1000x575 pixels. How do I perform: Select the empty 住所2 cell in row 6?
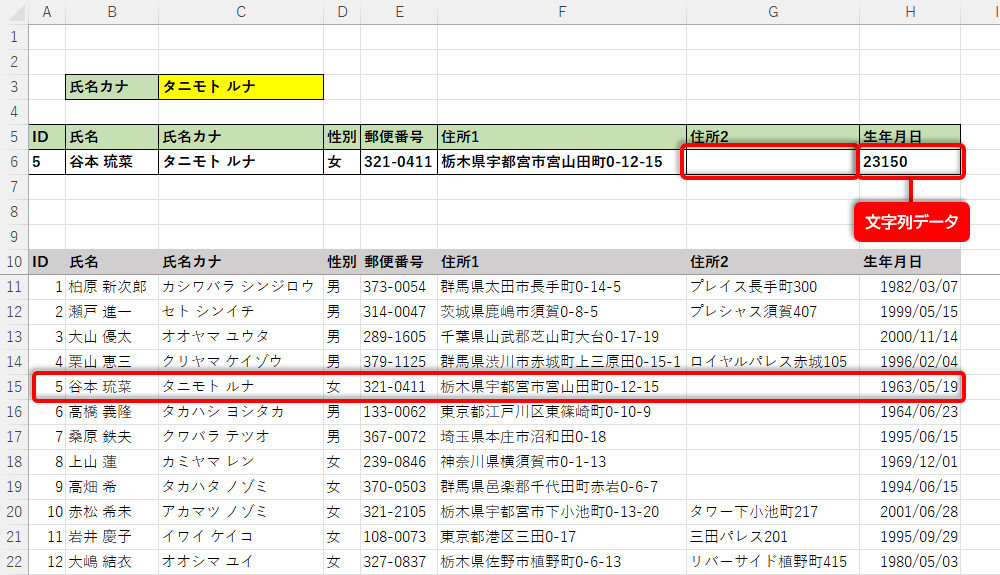pos(770,162)
